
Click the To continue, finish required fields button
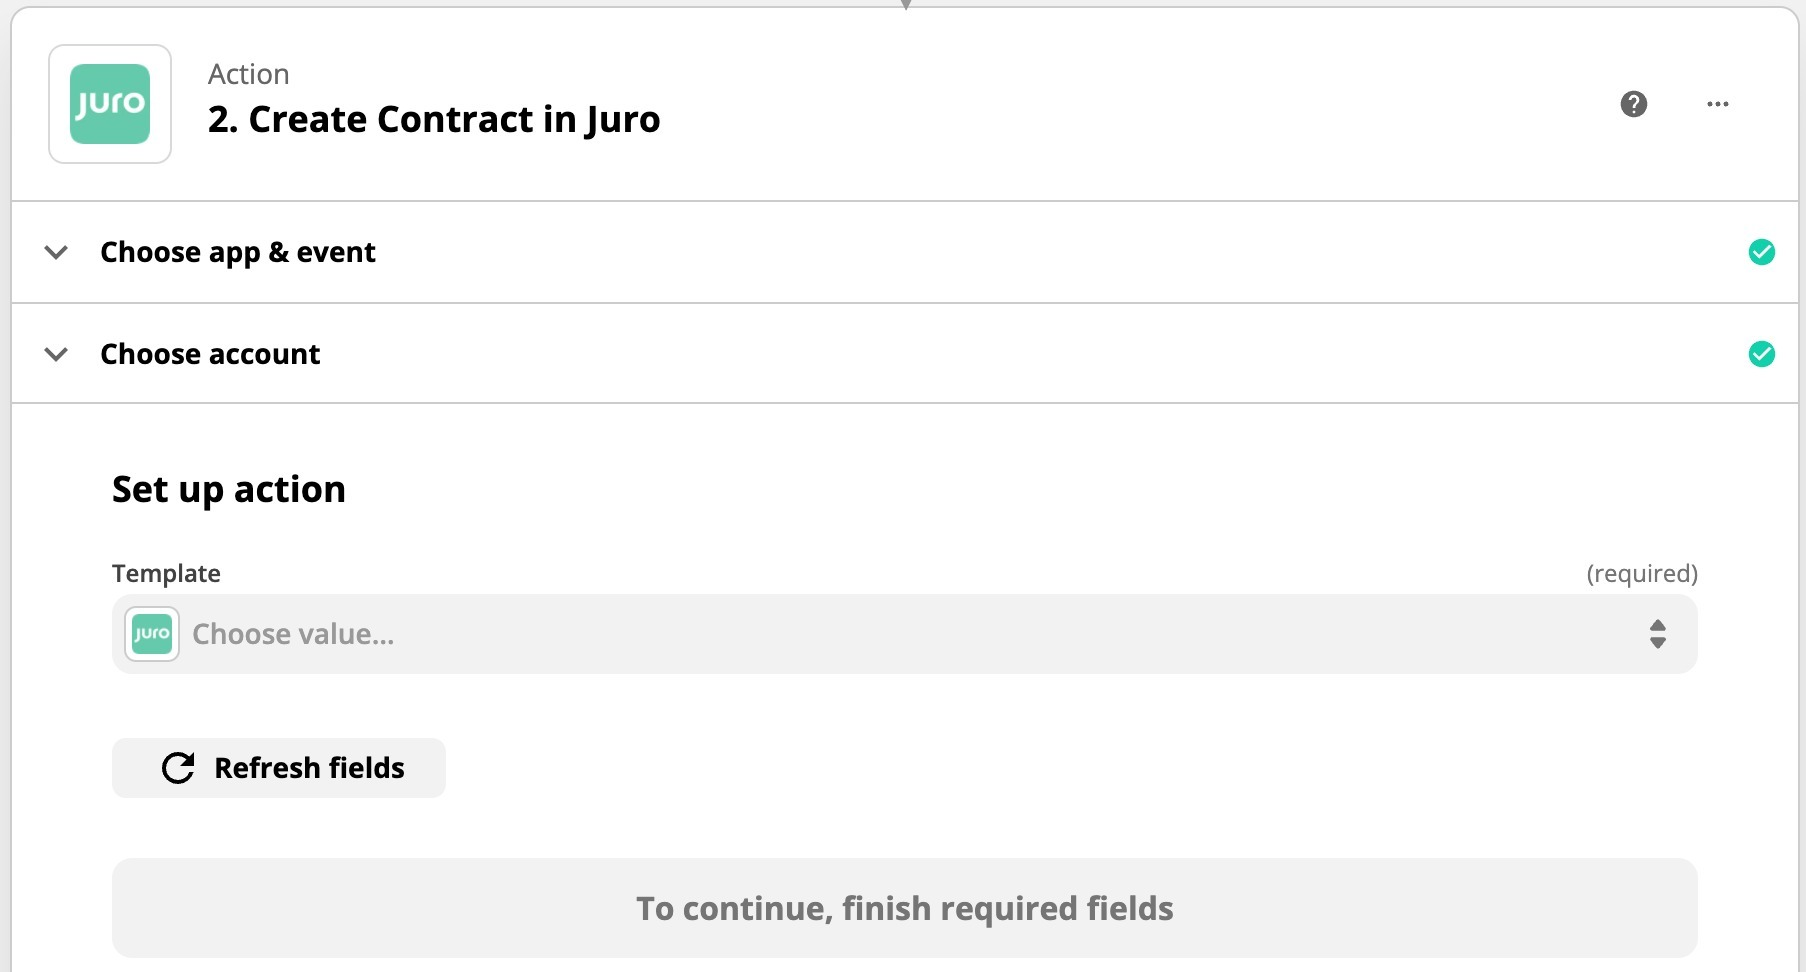(x=904, y=908)
